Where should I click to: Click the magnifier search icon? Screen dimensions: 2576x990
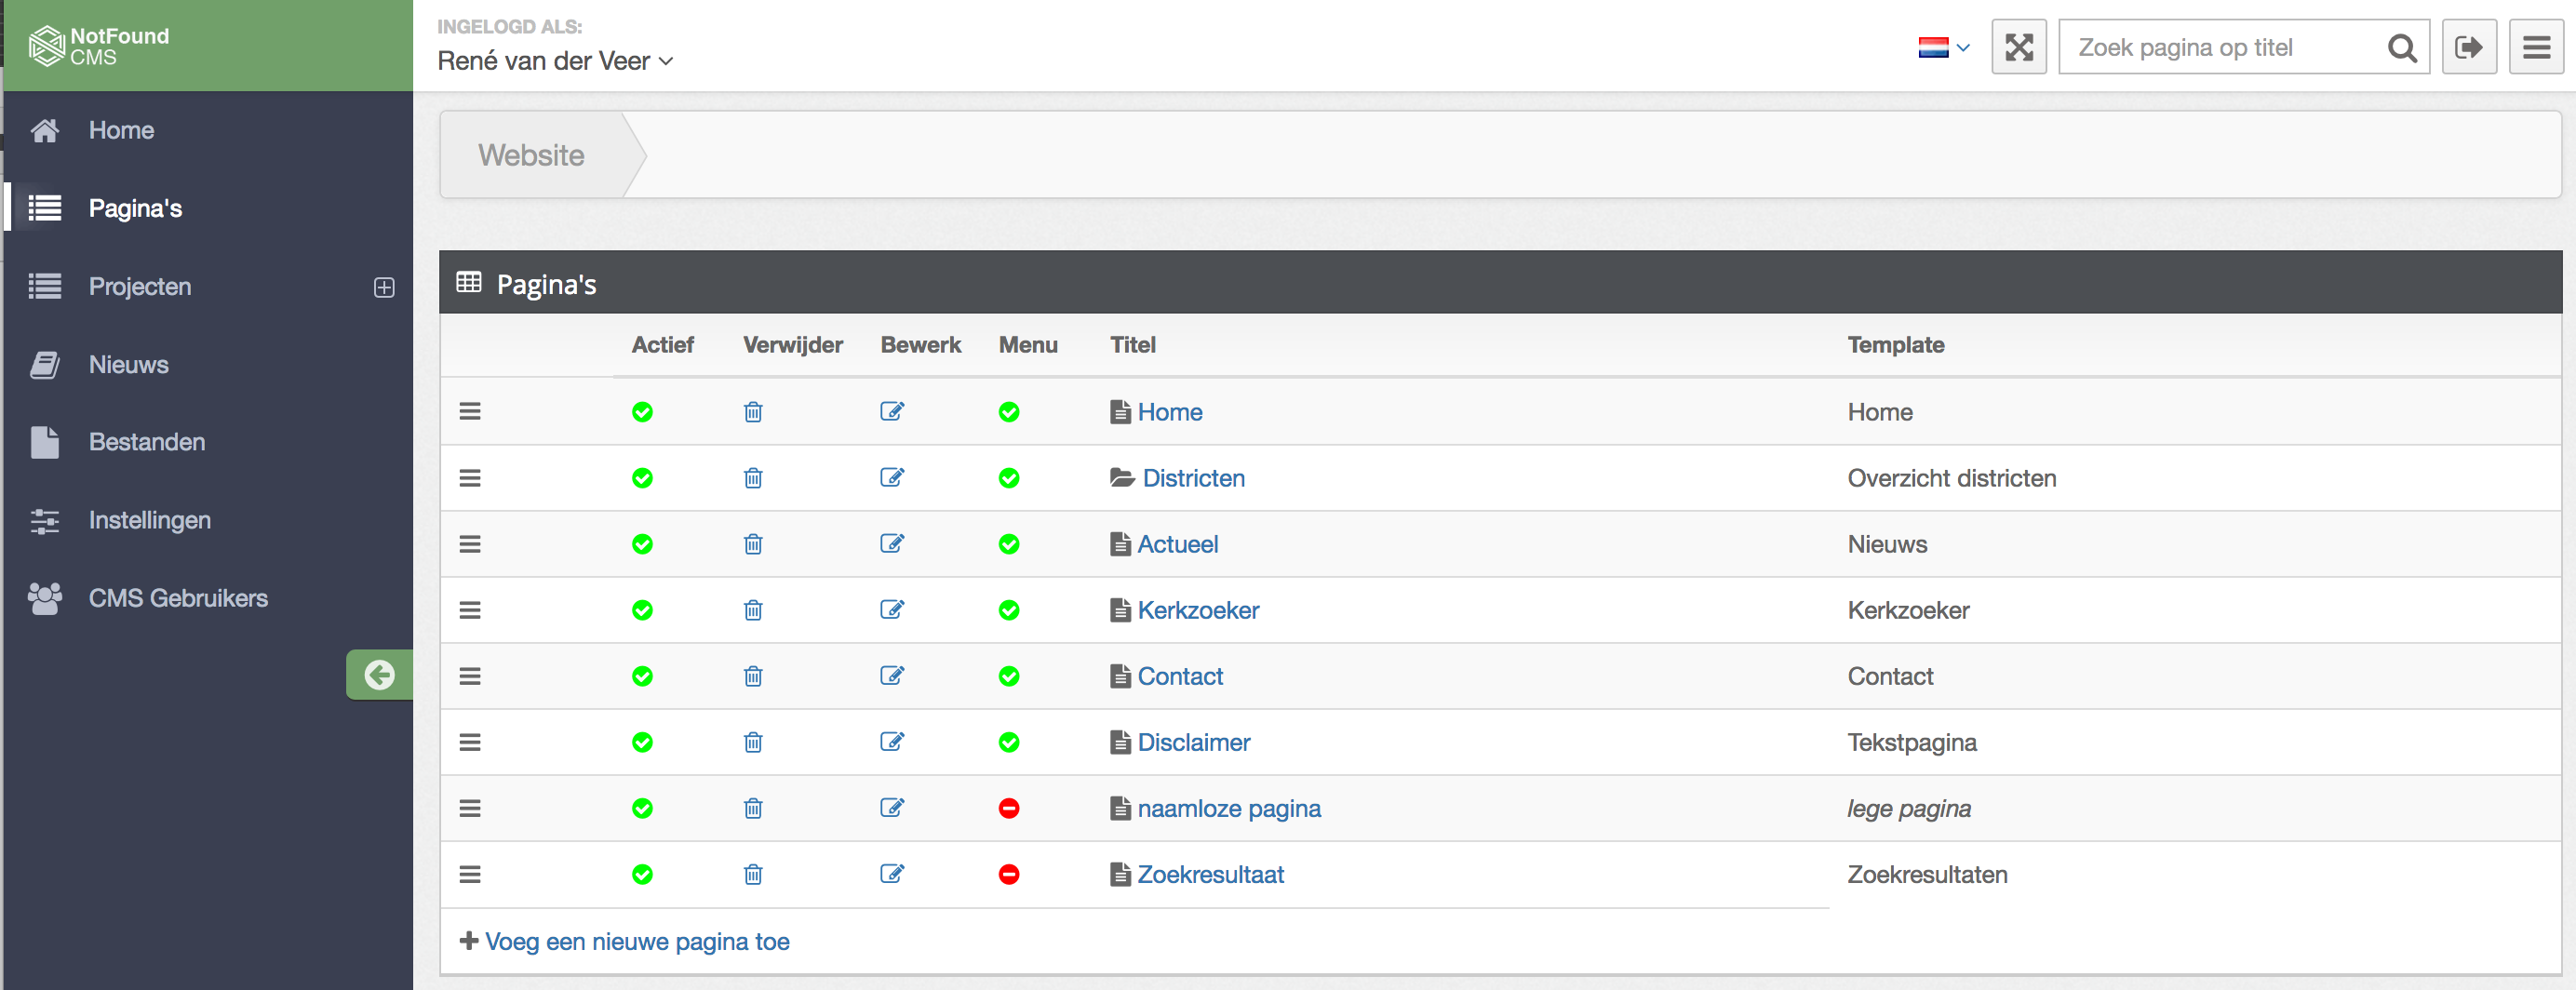coord(2401,47)
